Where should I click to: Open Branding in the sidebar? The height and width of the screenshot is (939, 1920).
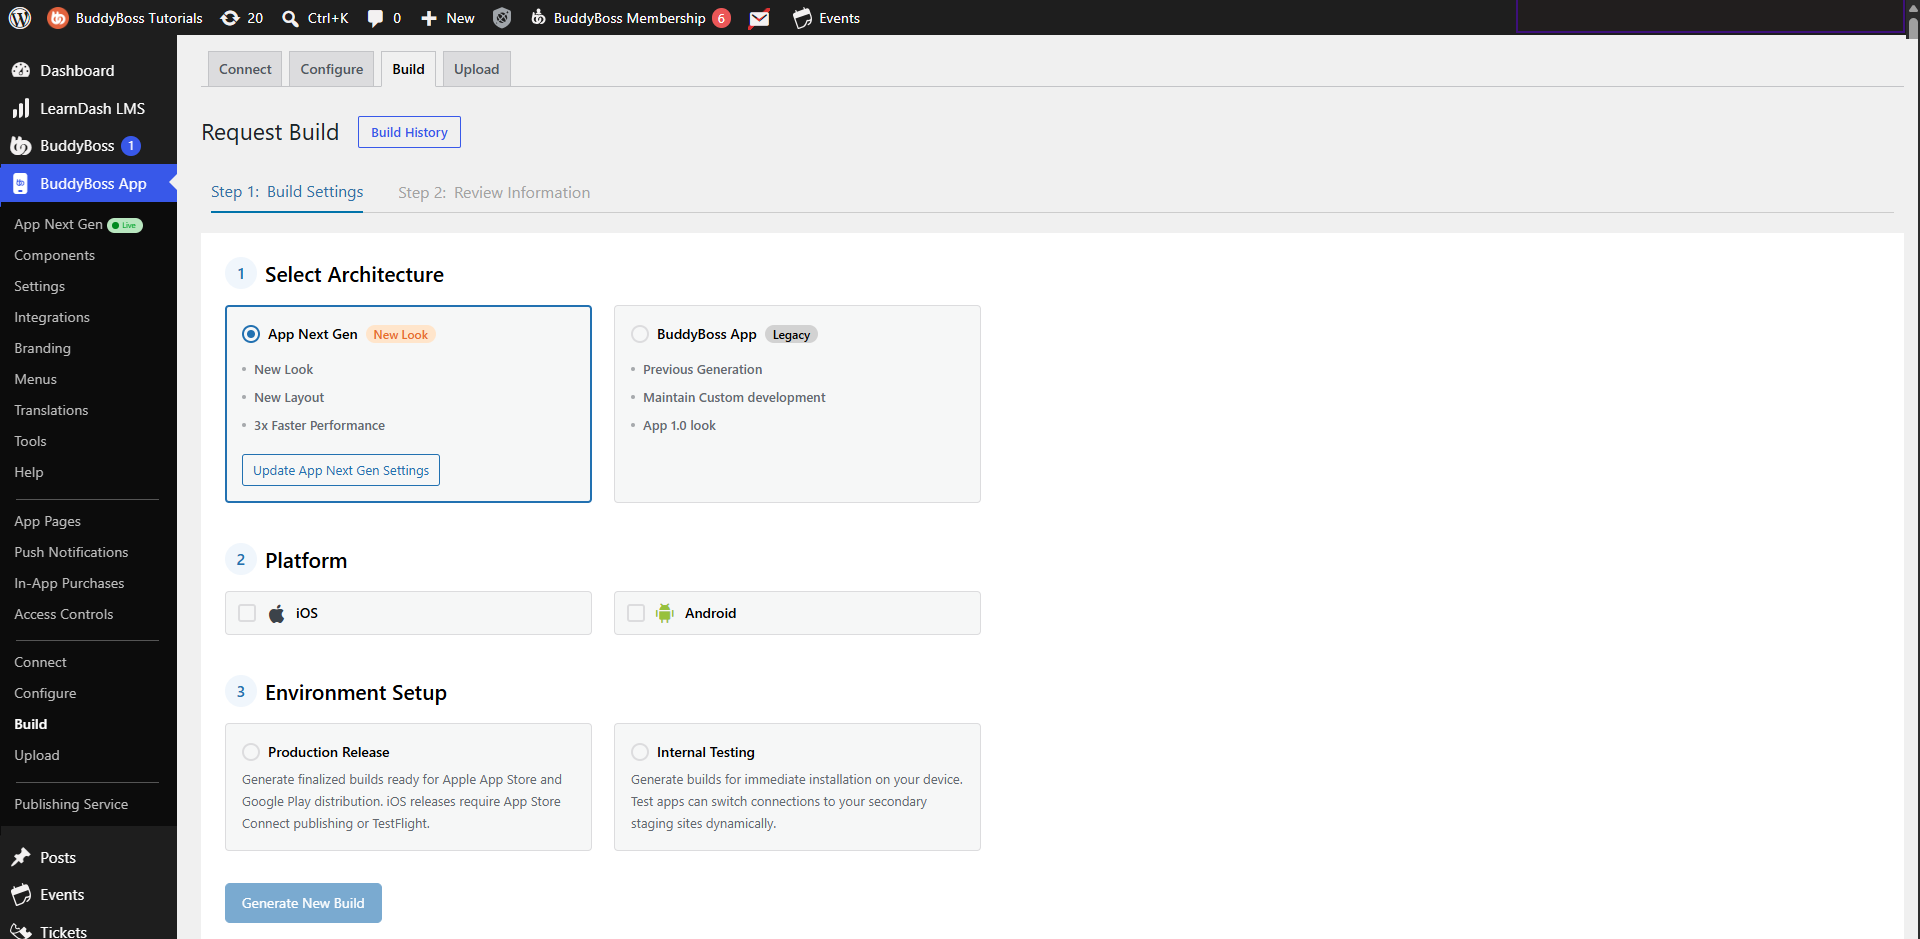[x=42, y=348]
